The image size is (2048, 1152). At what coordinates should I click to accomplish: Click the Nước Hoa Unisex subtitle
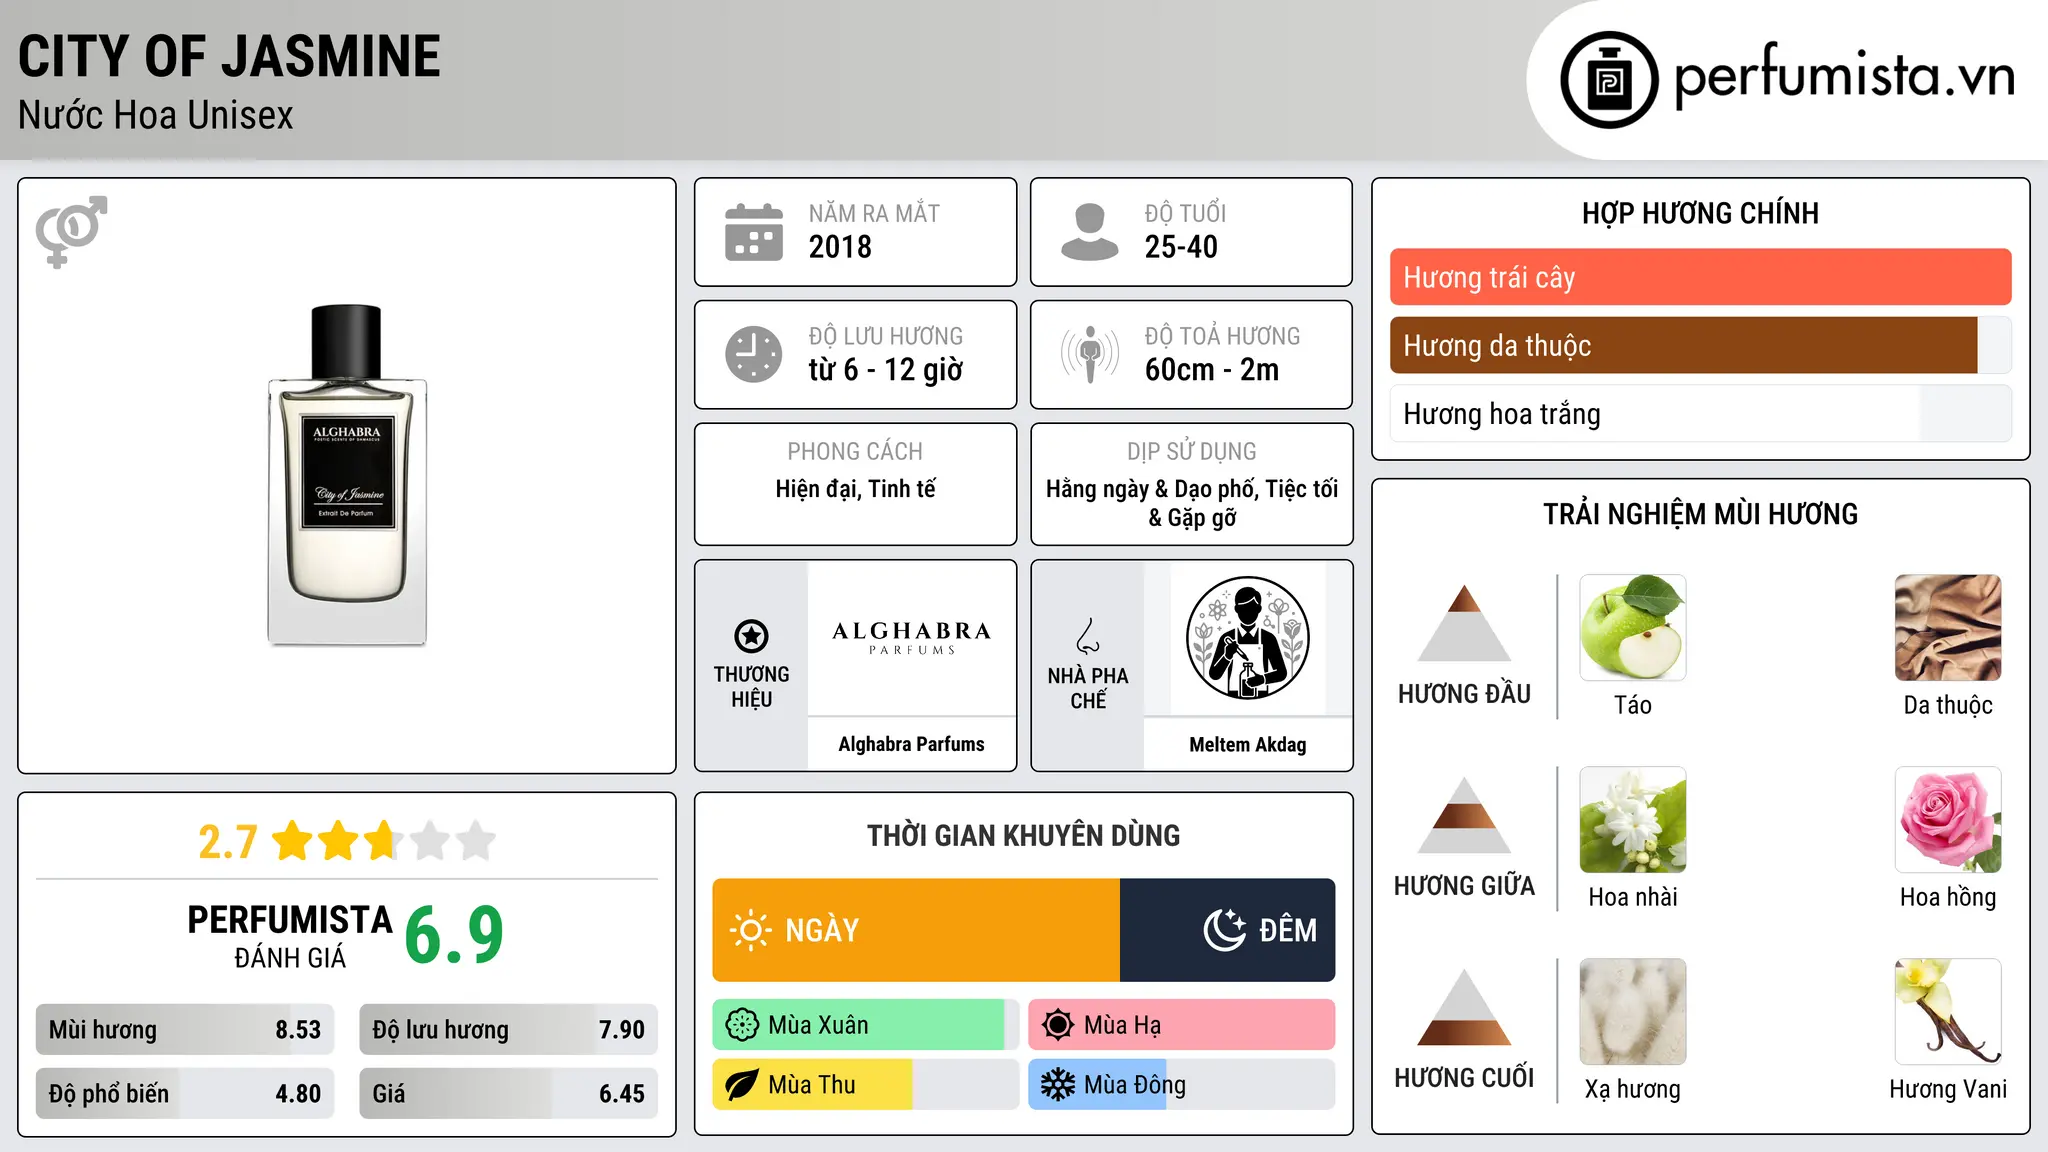[156, 116]
